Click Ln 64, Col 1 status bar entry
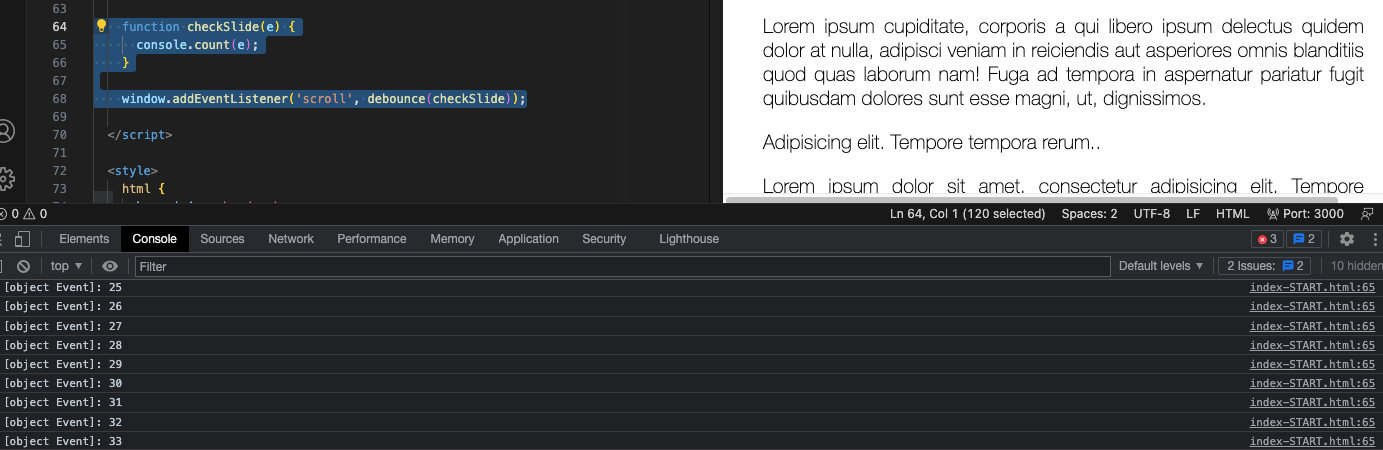 [967, 214]
